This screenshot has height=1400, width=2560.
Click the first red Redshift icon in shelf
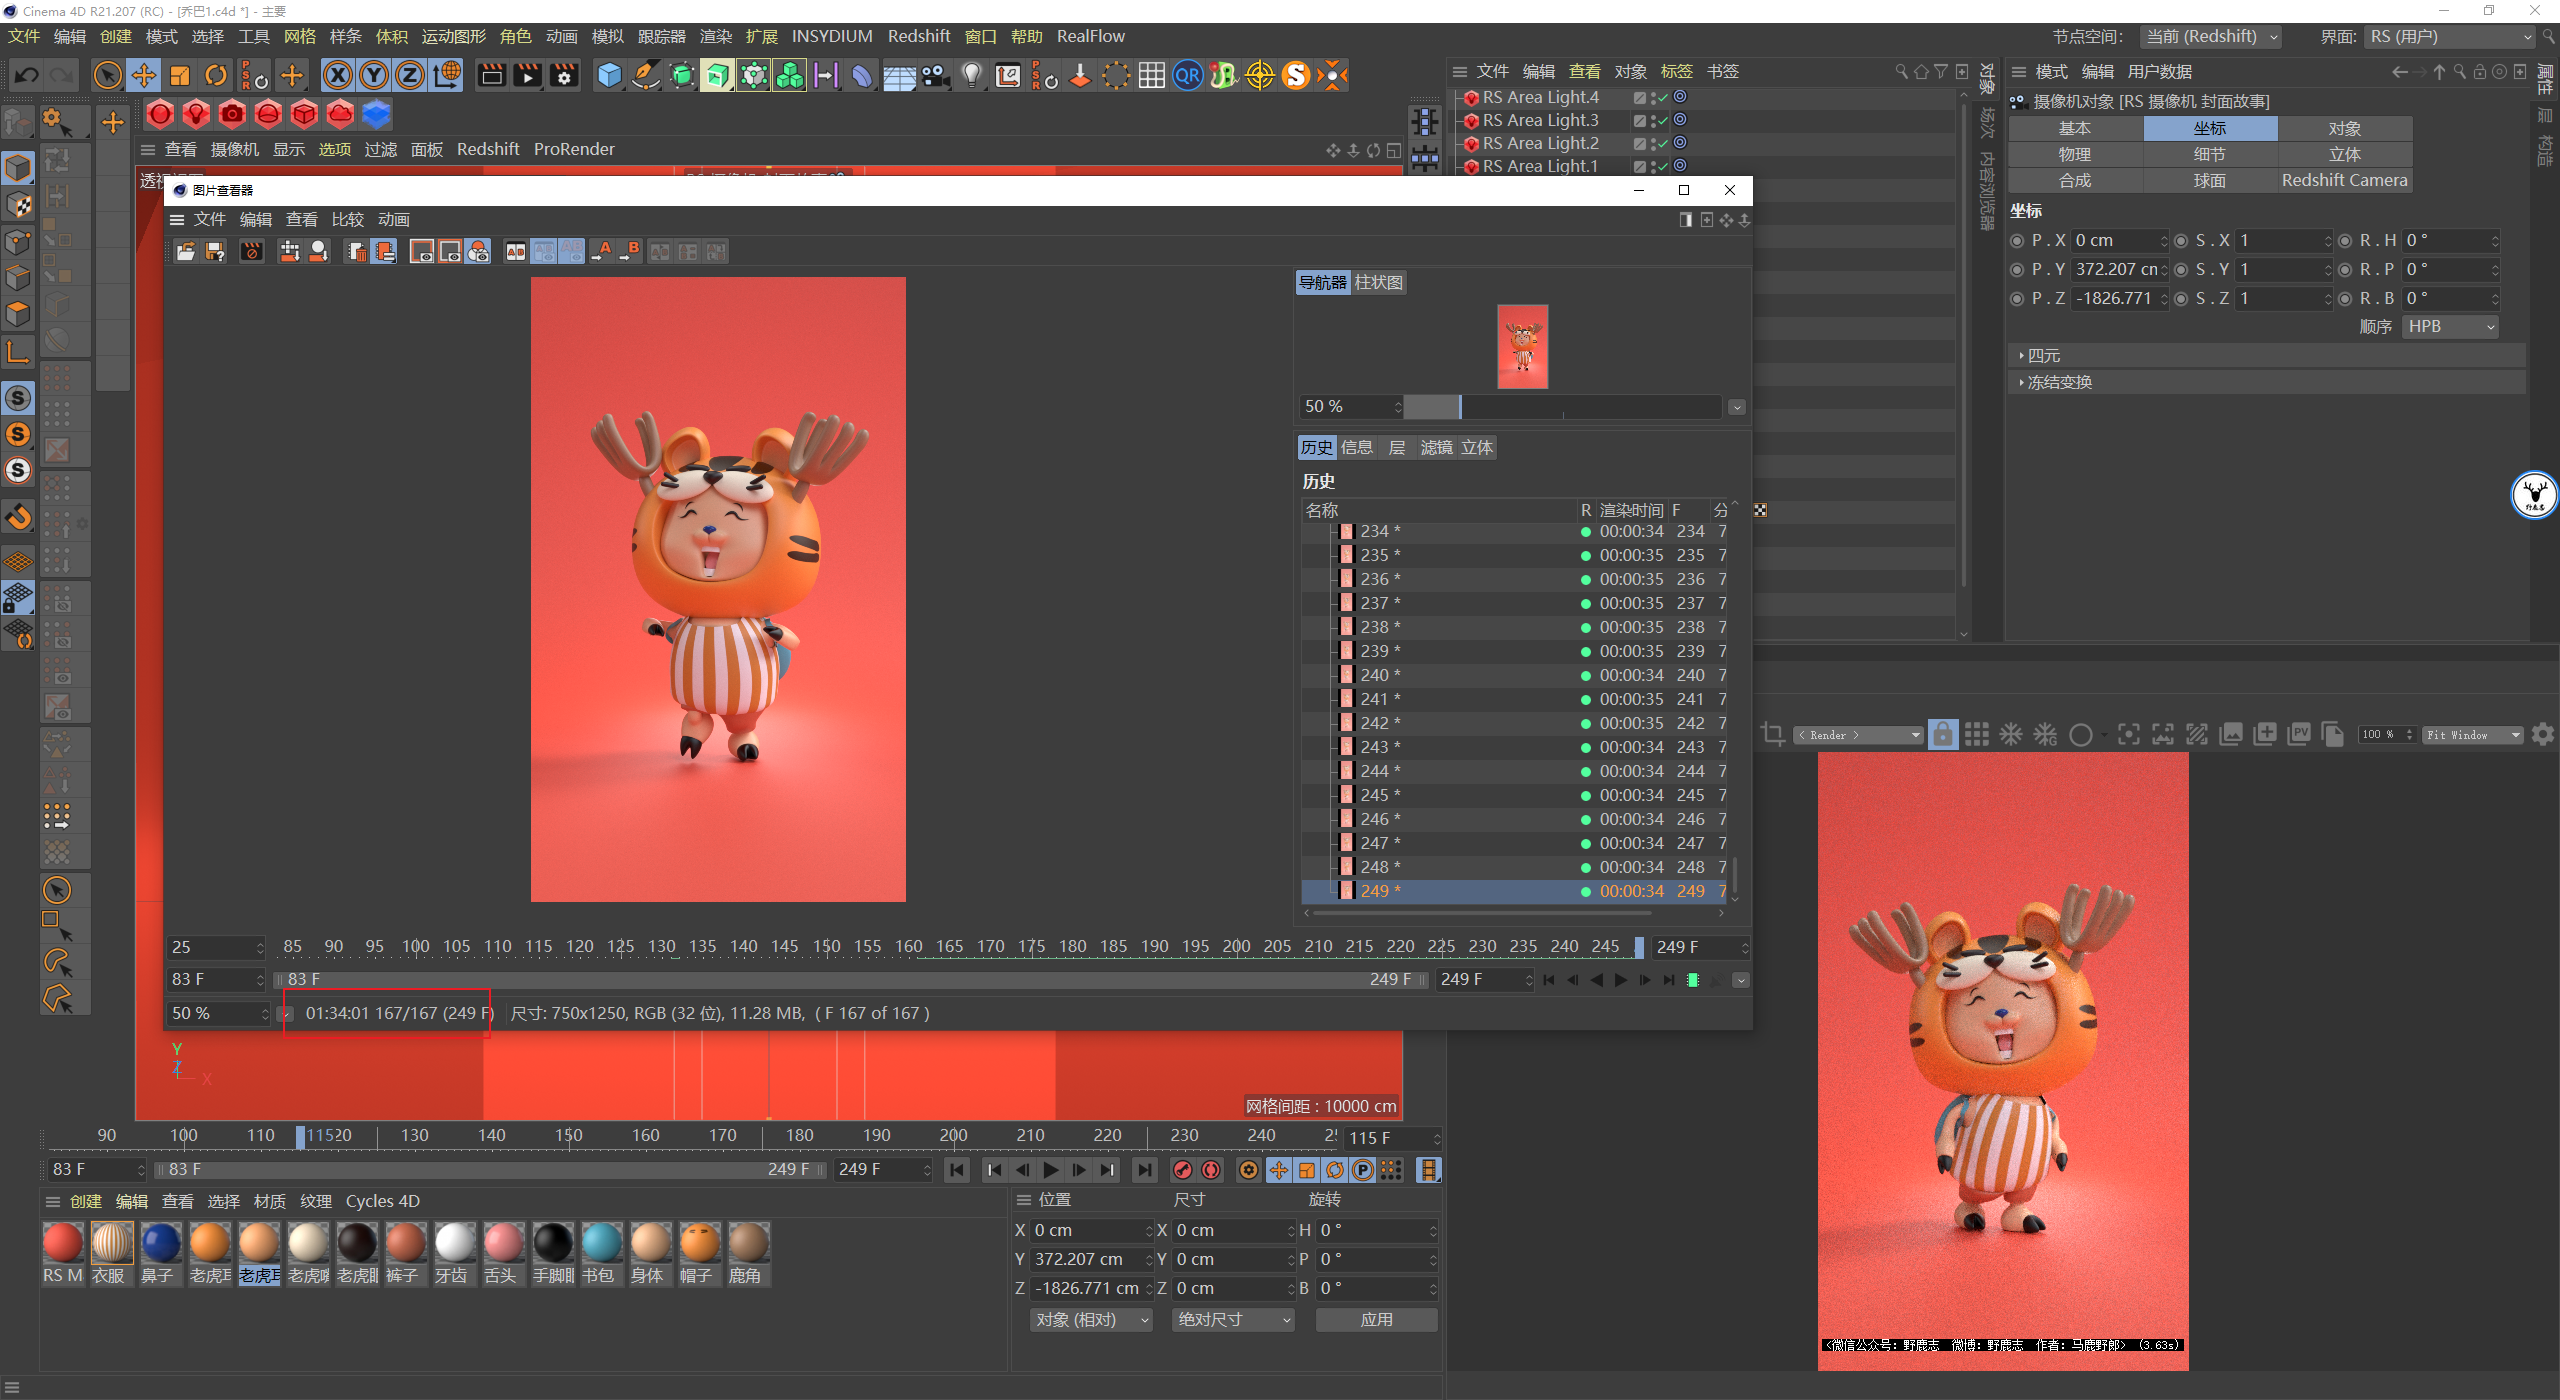pos(160,115)
